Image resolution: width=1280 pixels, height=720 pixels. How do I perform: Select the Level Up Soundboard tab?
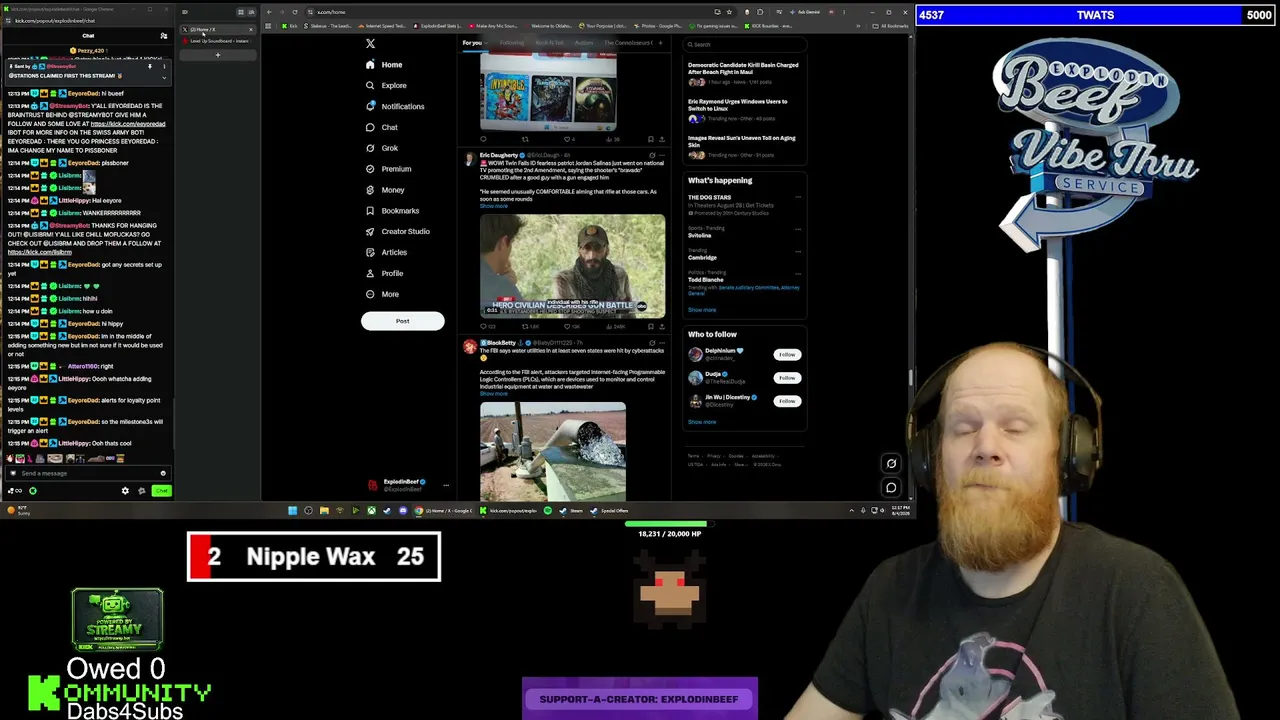218,41
